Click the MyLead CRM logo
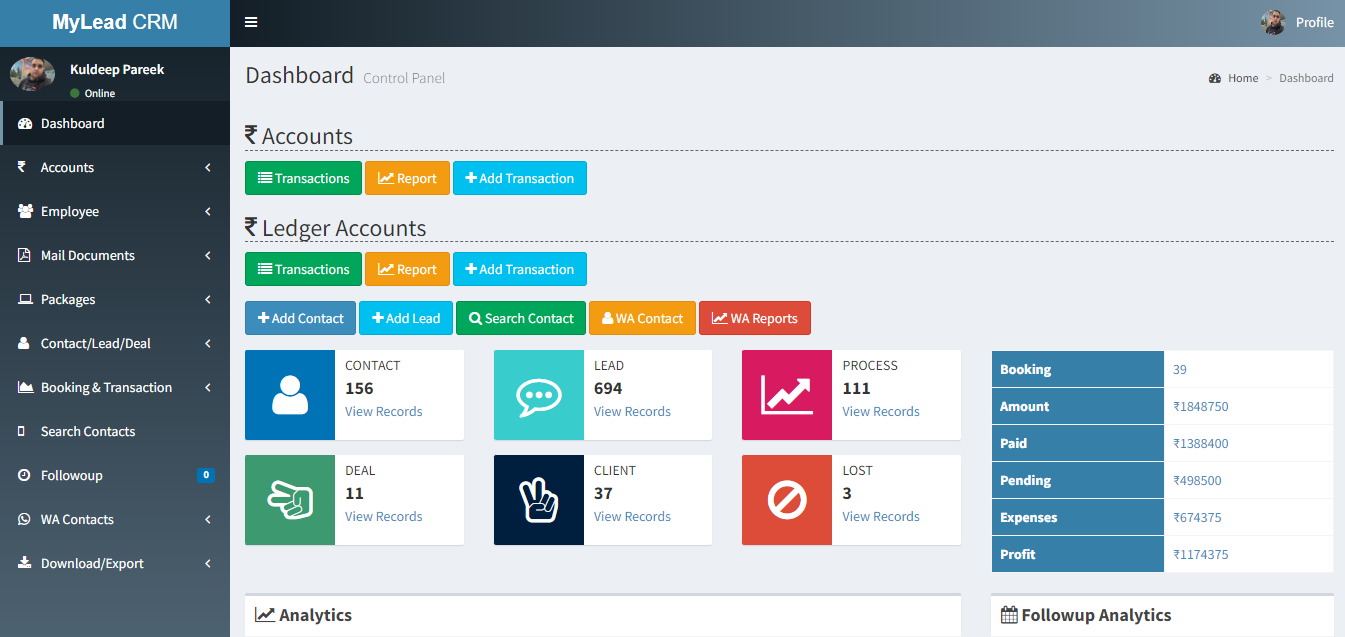Viewport: 1345px width, 637px height. [x=115, y=22]
